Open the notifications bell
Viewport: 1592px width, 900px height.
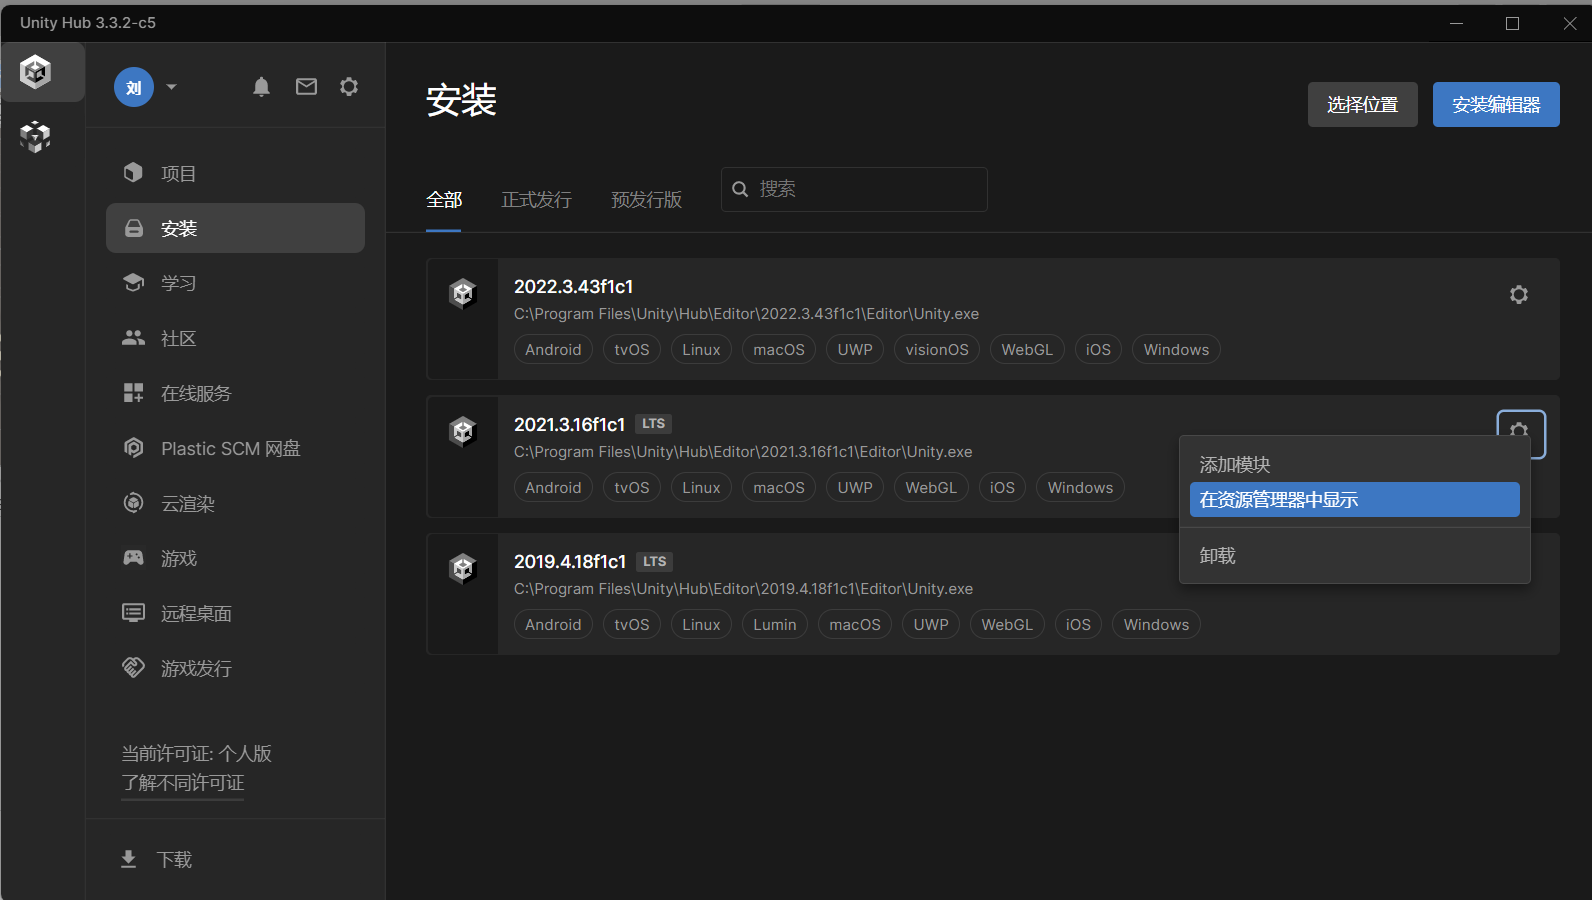tap(261, 87)
